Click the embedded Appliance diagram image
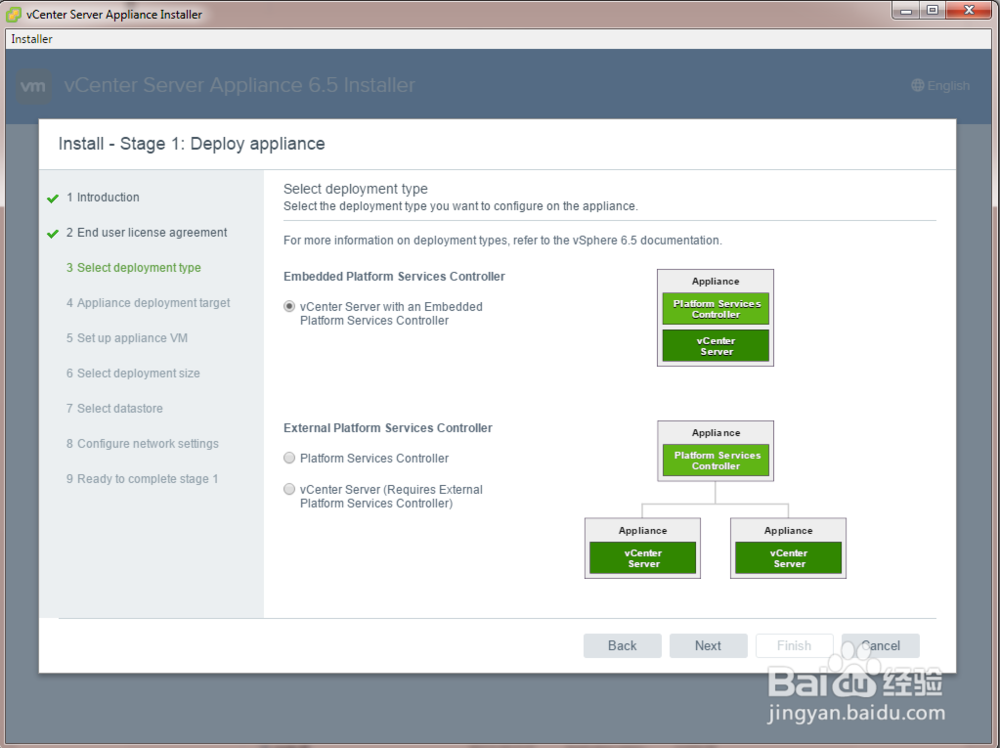The height and width of the screenshot is (748, 1000). [716, 318]
